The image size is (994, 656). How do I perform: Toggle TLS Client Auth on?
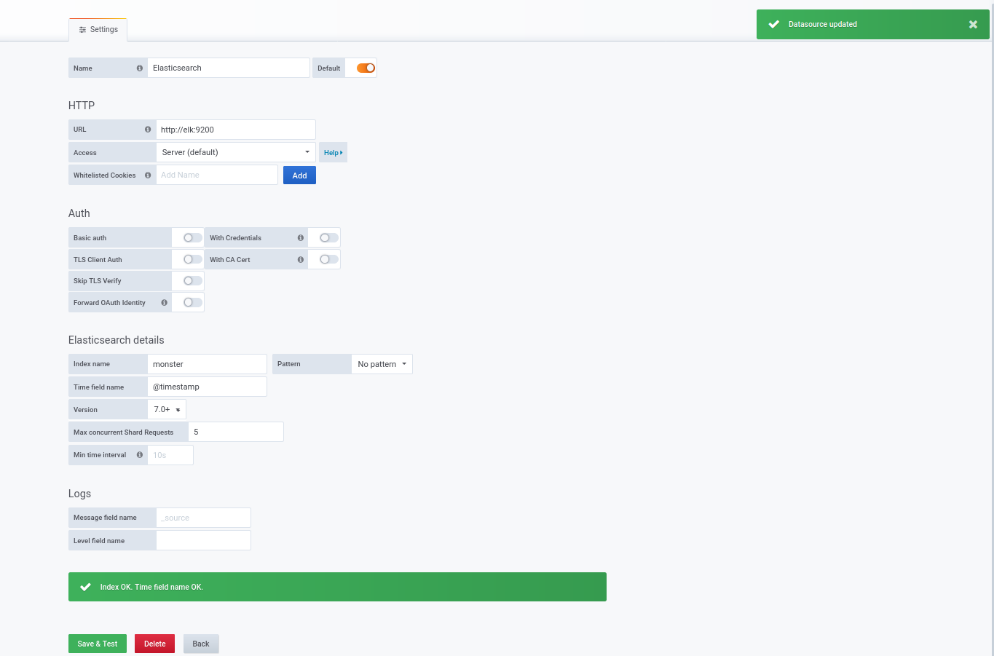(x=193, y=259)
